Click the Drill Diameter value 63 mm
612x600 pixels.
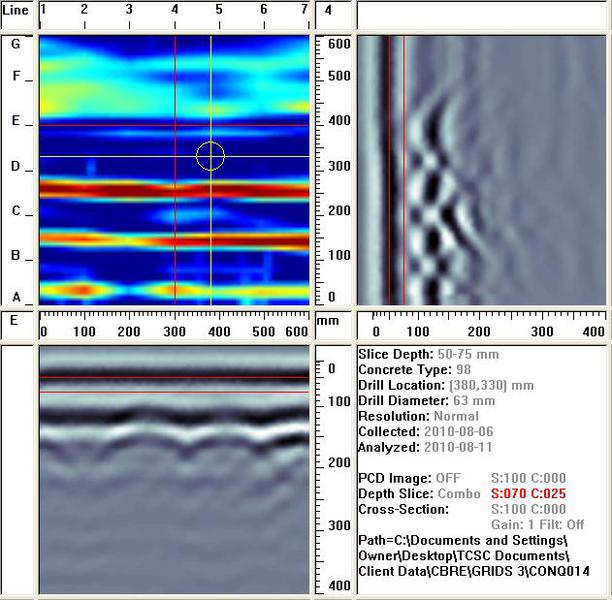tap(474, 401)
